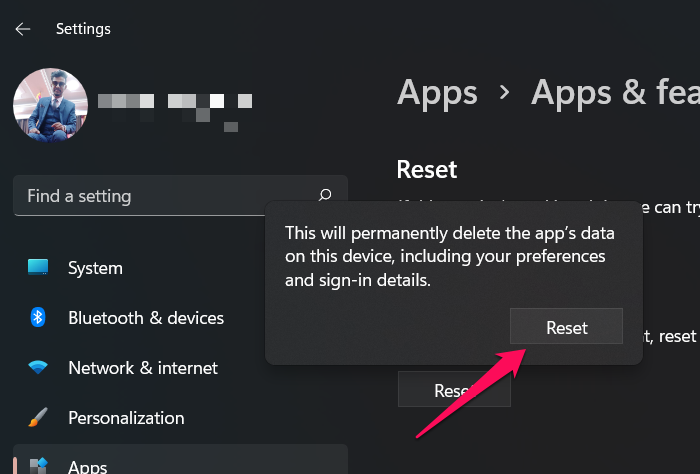Confirm Reset in the warning flyout
The width and height of the screenshot is (700, 474).
(566, 328)
